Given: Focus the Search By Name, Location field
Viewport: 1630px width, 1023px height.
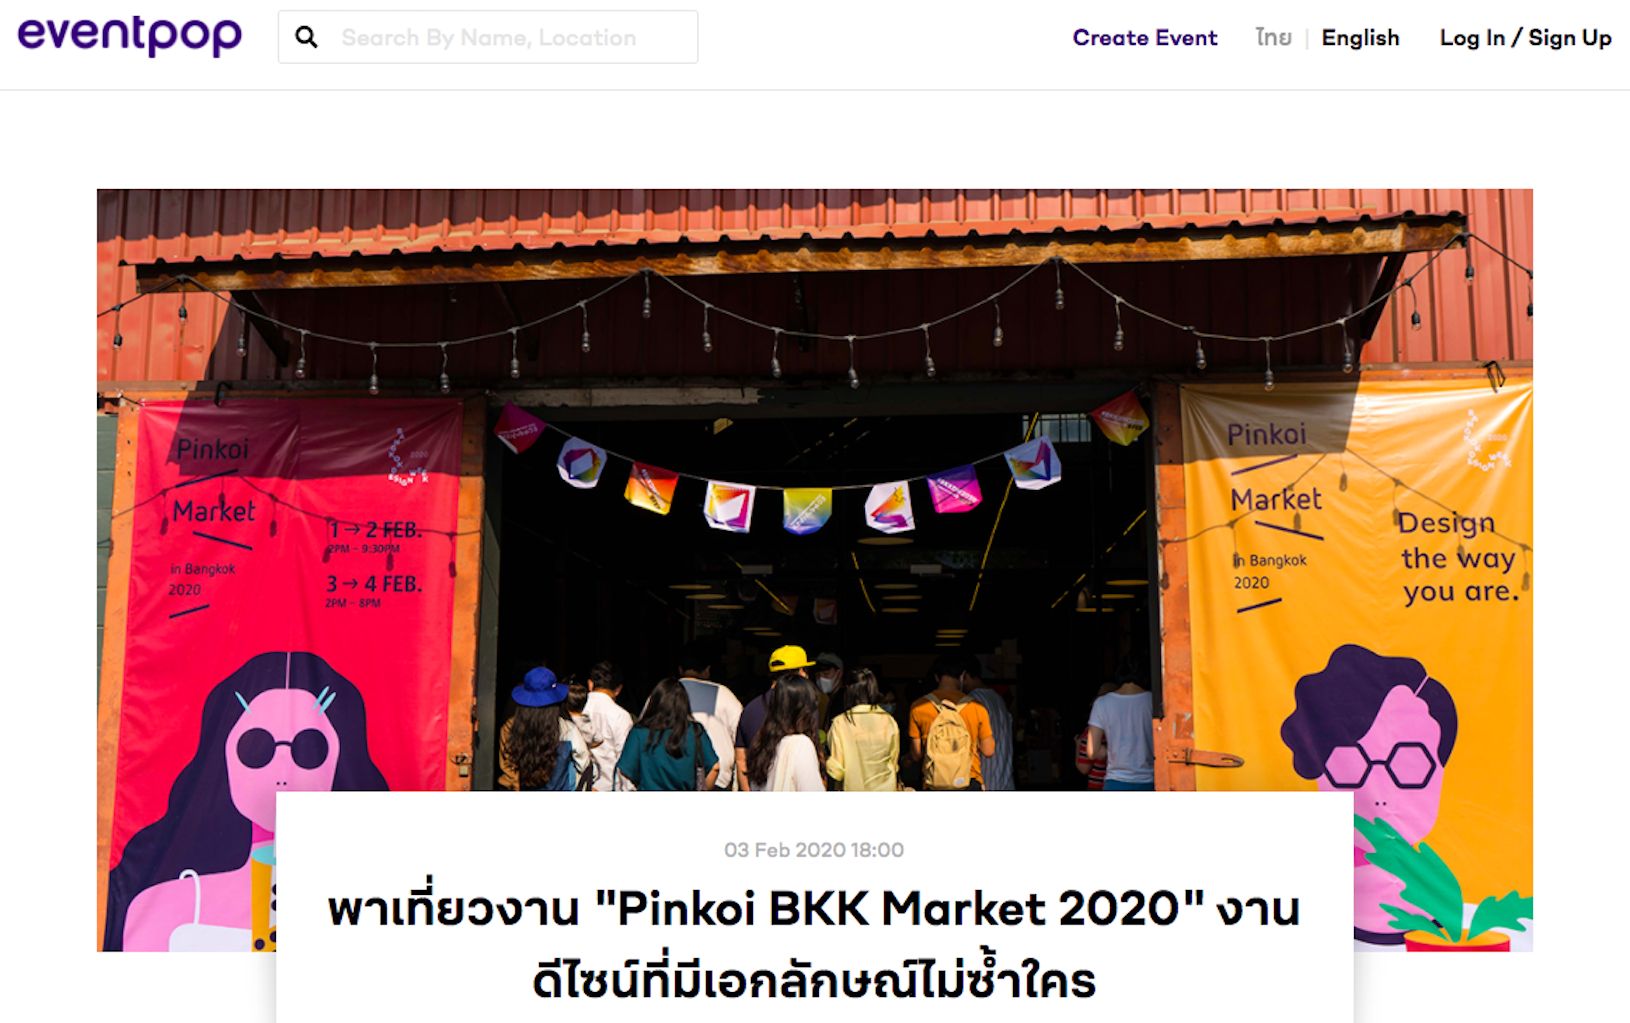Looking at the screenshot, I should (488, 37).
